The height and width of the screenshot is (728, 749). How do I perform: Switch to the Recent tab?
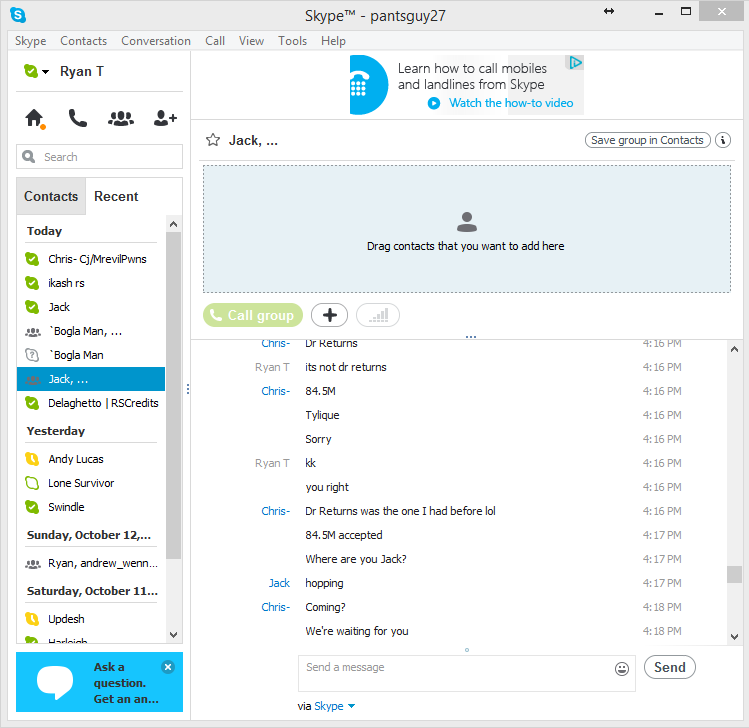pos(116,196)
